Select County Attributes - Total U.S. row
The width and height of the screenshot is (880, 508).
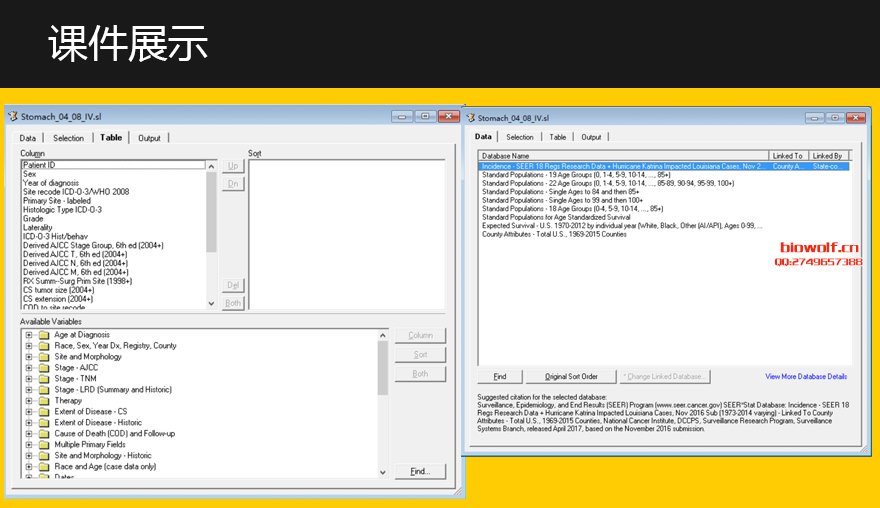[x=664, y=235]
